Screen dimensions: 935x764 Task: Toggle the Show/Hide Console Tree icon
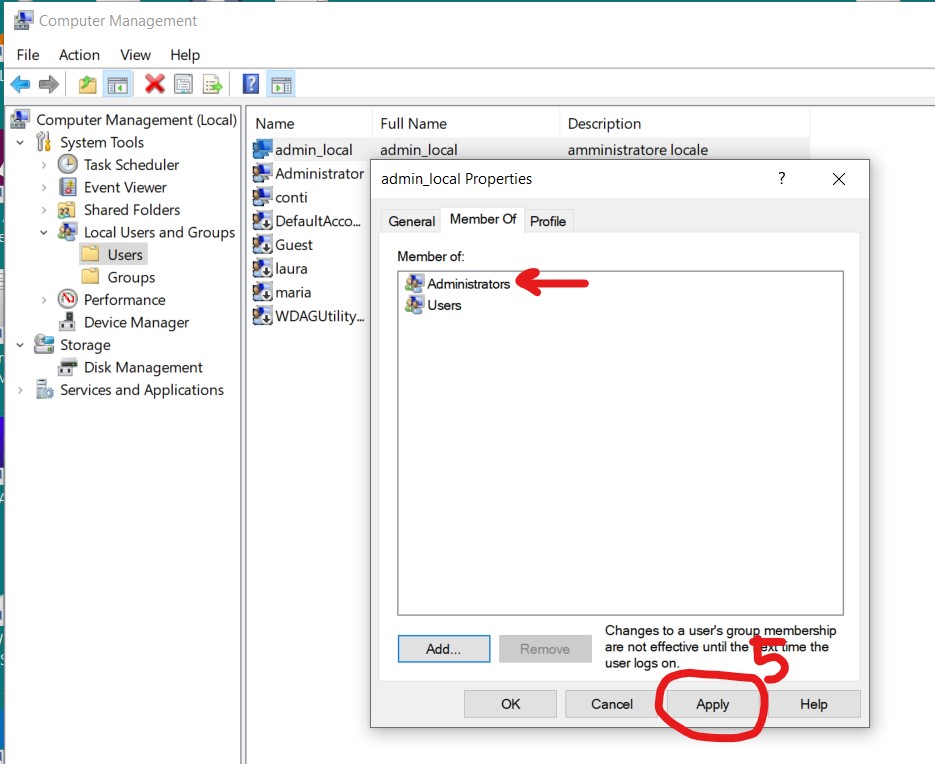coord(118,85)
